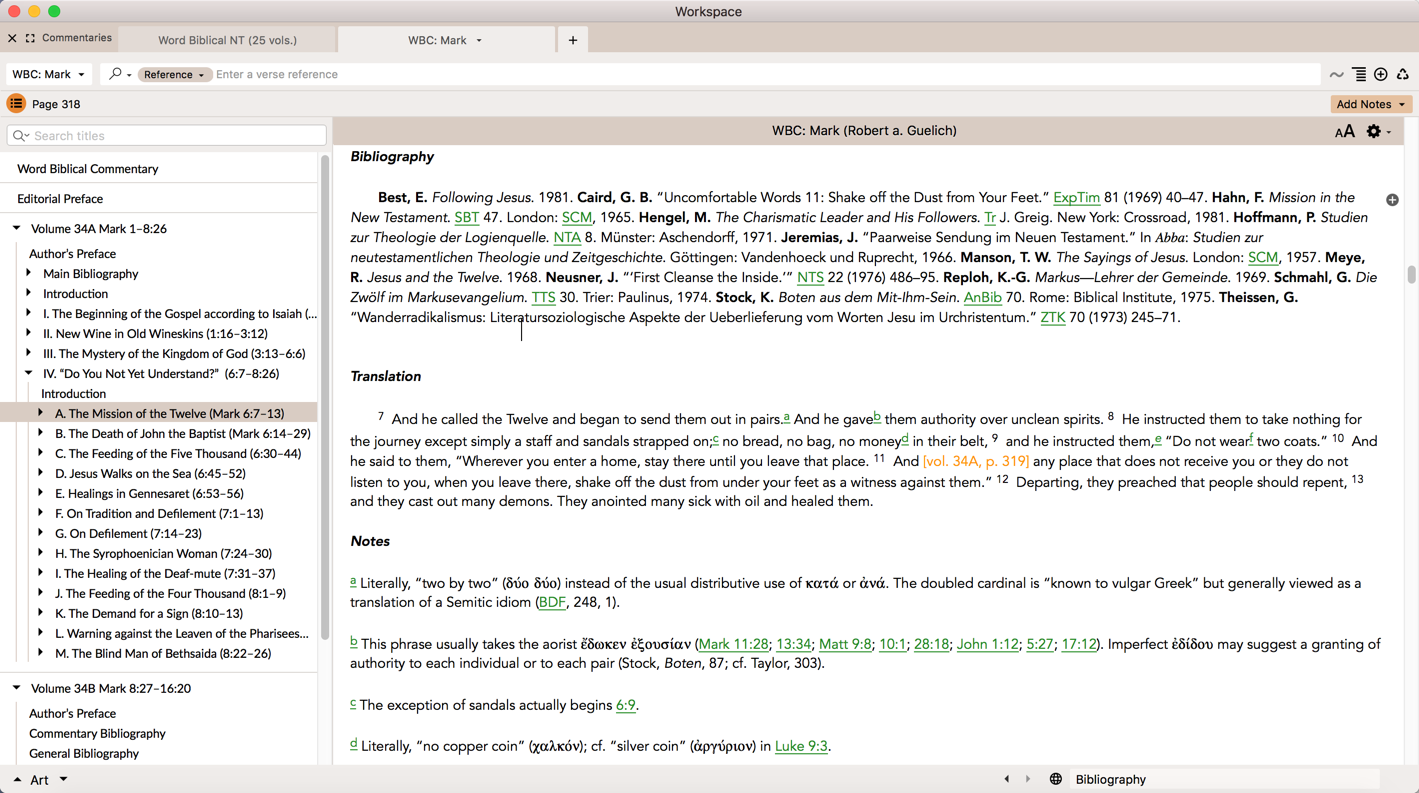The width and height of the screenshot is (1419, 793).
Task: Expand B. The Death of John the Baptist
Action: (x=41, y=433)
